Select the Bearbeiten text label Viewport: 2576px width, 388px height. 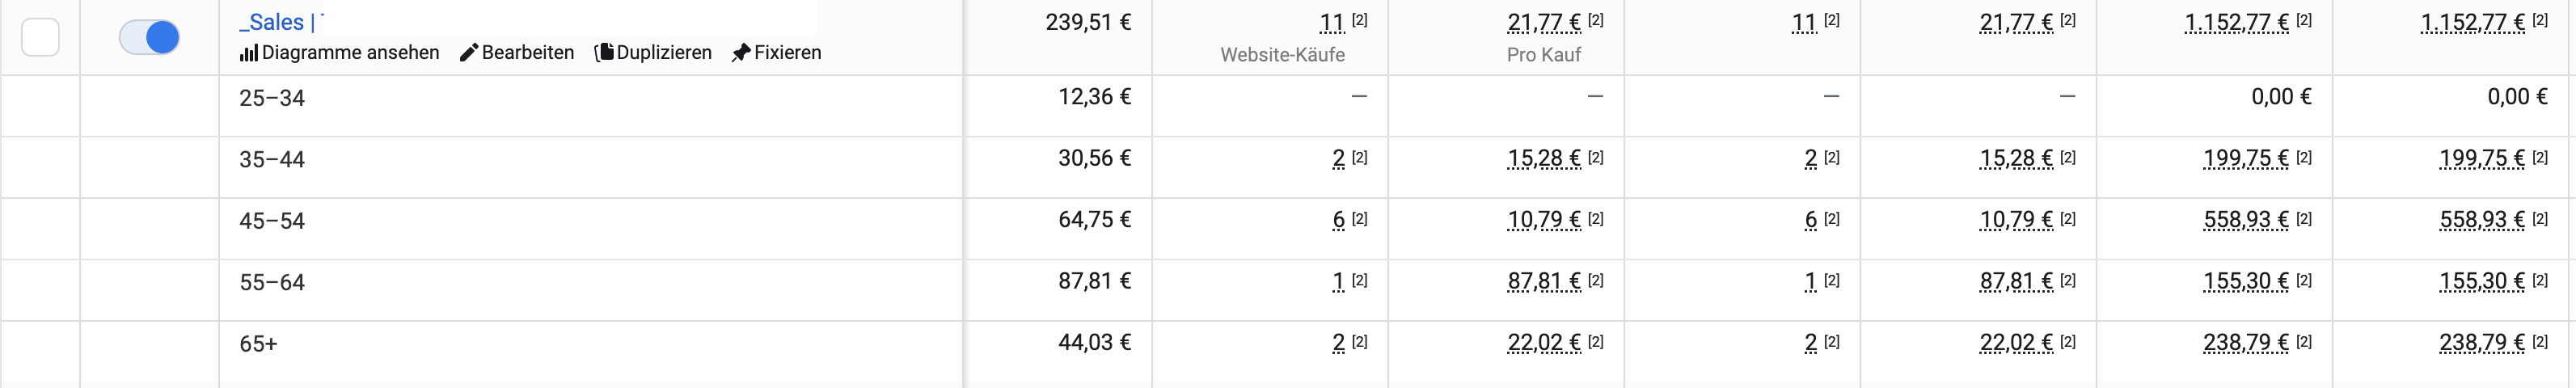[527, 53]
